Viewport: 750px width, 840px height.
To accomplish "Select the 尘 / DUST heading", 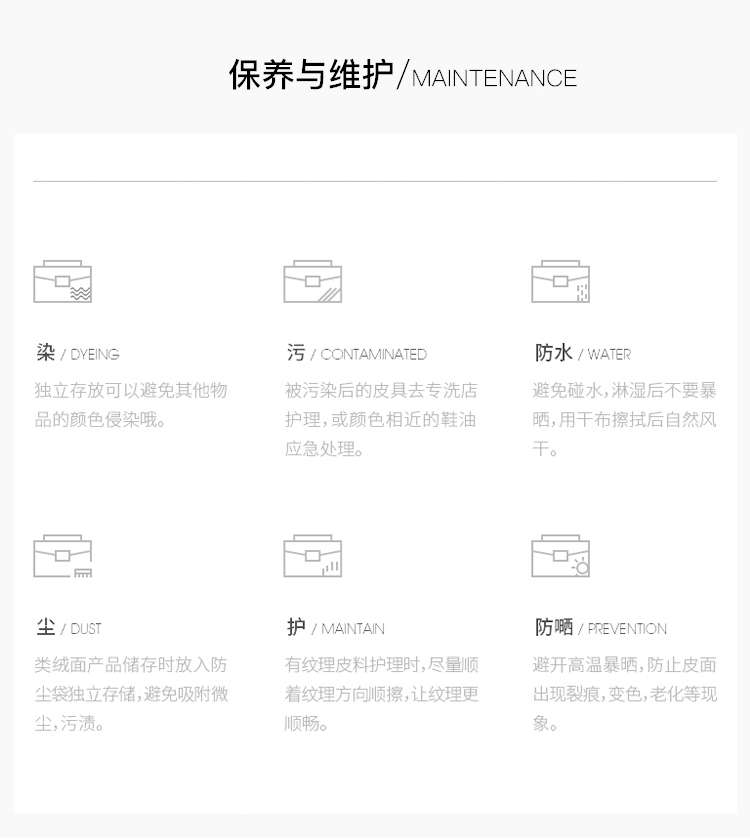I will click(68, 628).
